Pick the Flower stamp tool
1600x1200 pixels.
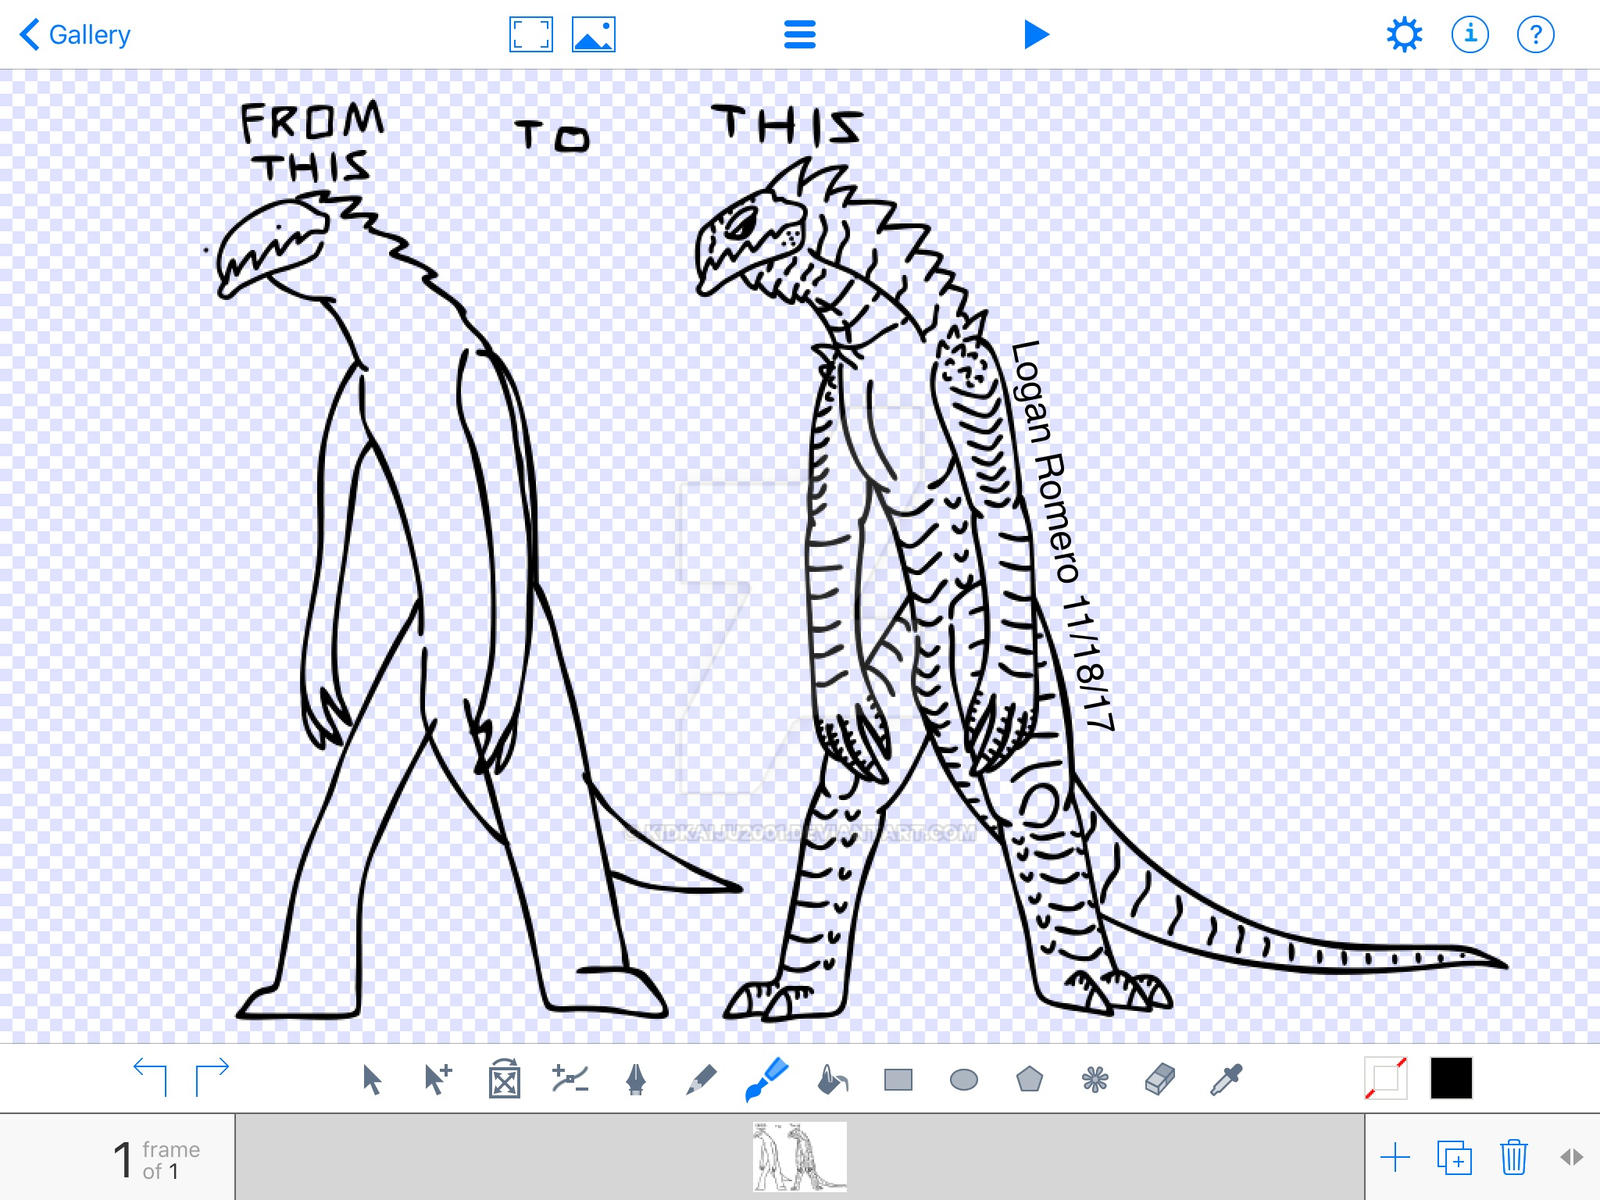point(1095,1080)
